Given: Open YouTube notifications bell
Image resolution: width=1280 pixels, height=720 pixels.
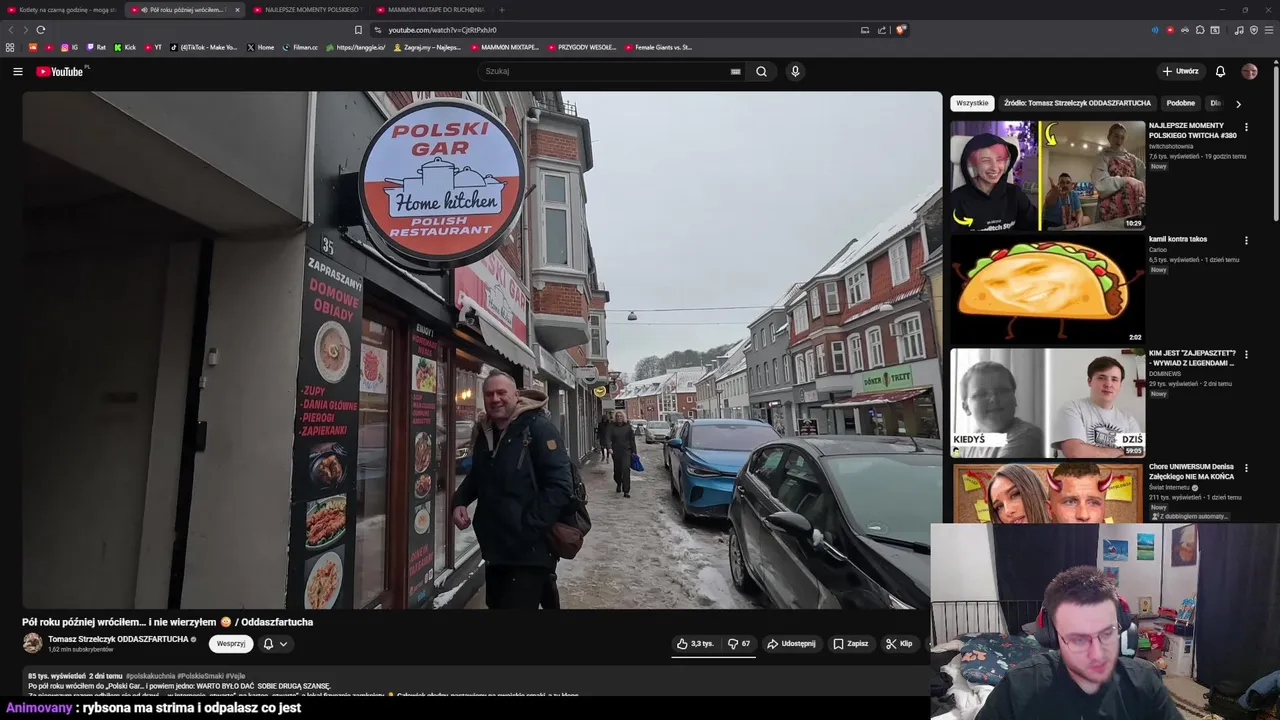Looking at the screenshot, I should tap(1220, 71).
